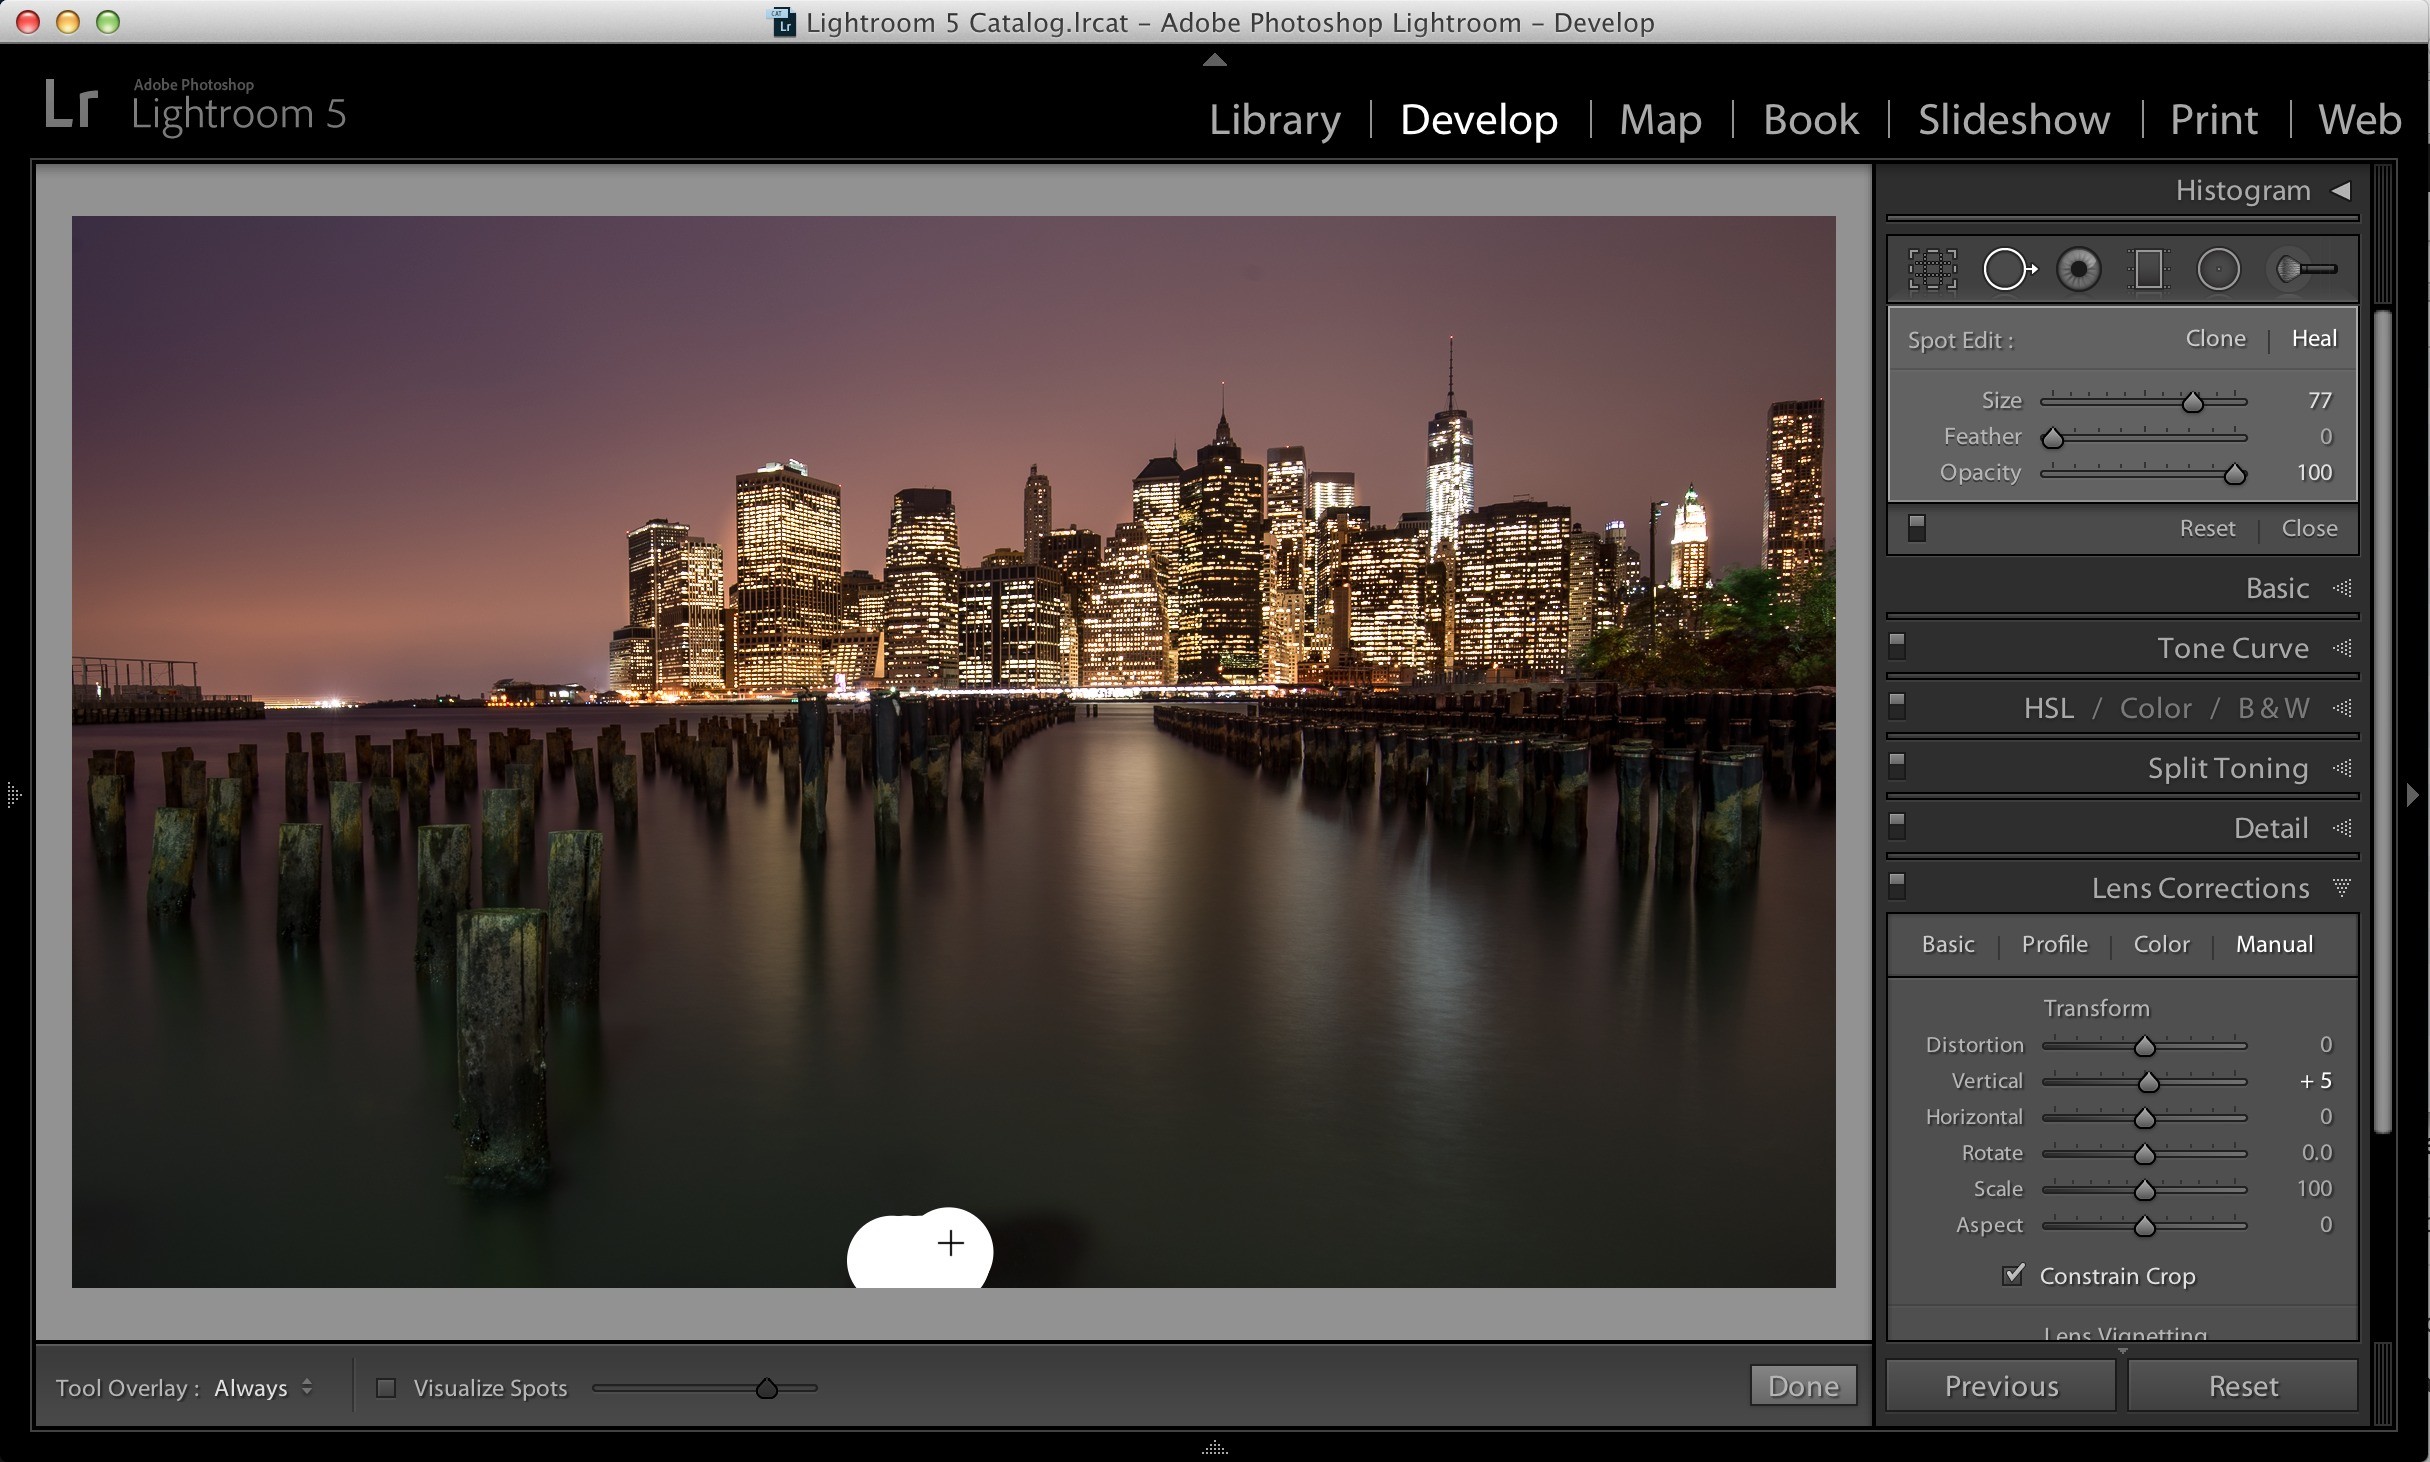
Task: Expand the Tone Curve panel triangle
Action: pyautogui.click(x=2342, y=648)
